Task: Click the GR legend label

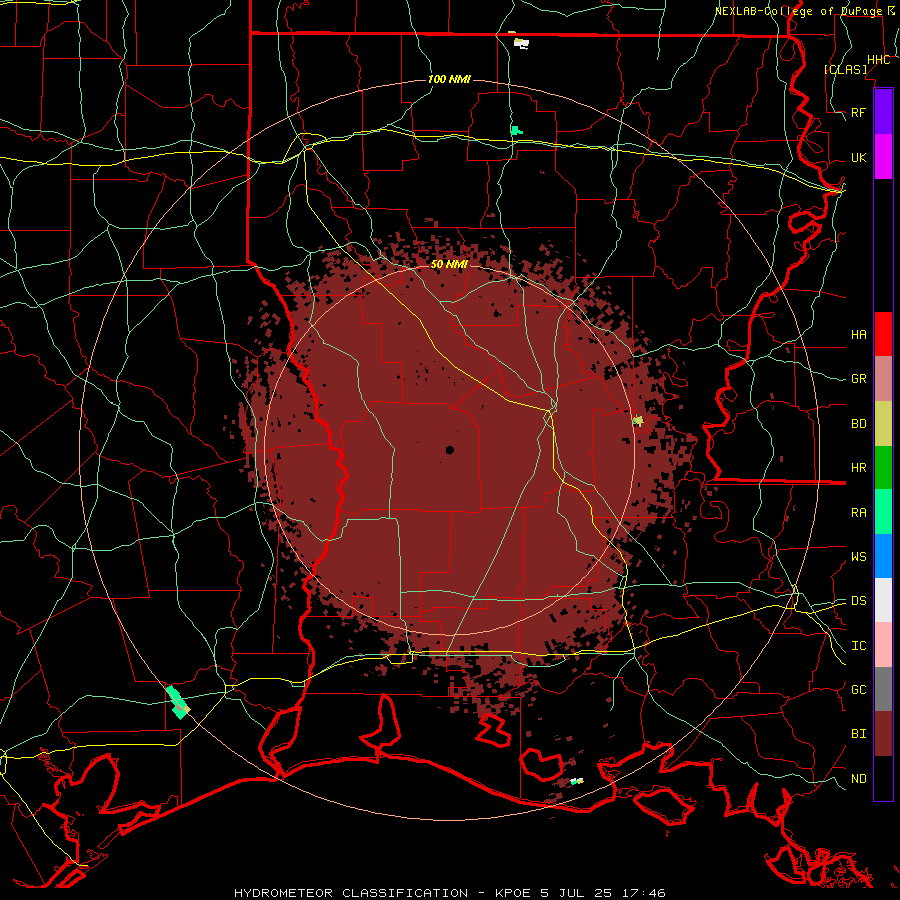Action: point(859,379)
